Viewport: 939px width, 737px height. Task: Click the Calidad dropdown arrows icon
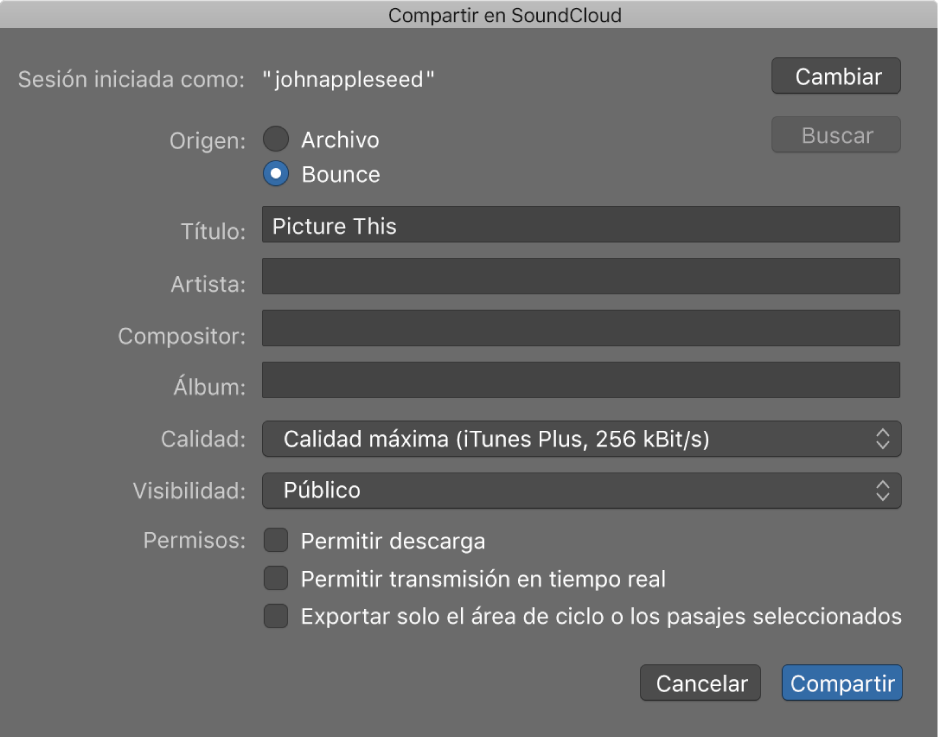[x=882, y=439]
